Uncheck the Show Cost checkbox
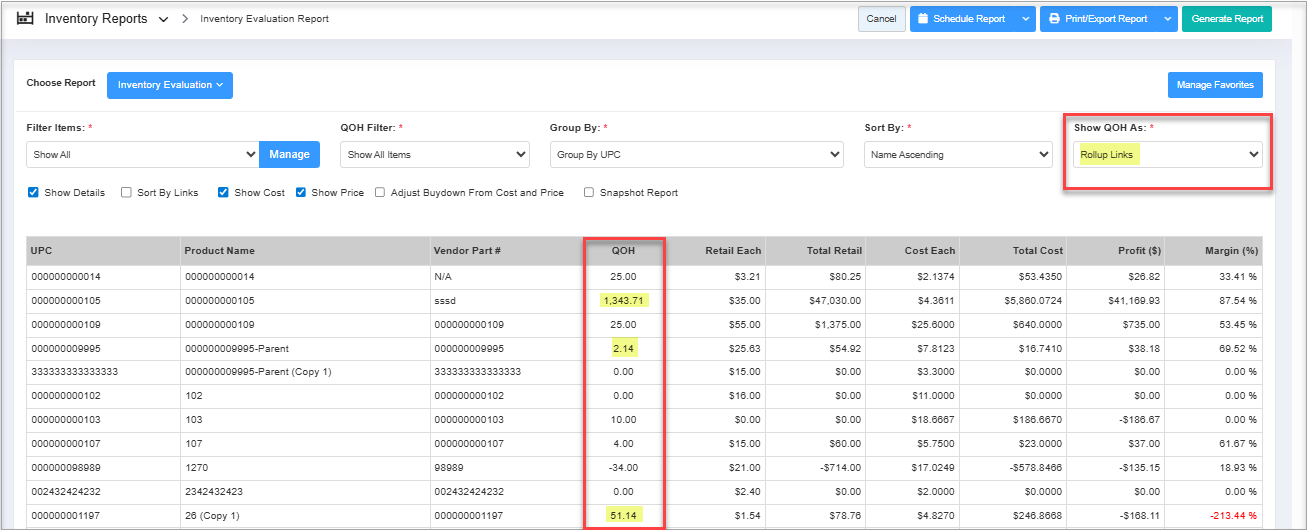 (x=224, y=193)
